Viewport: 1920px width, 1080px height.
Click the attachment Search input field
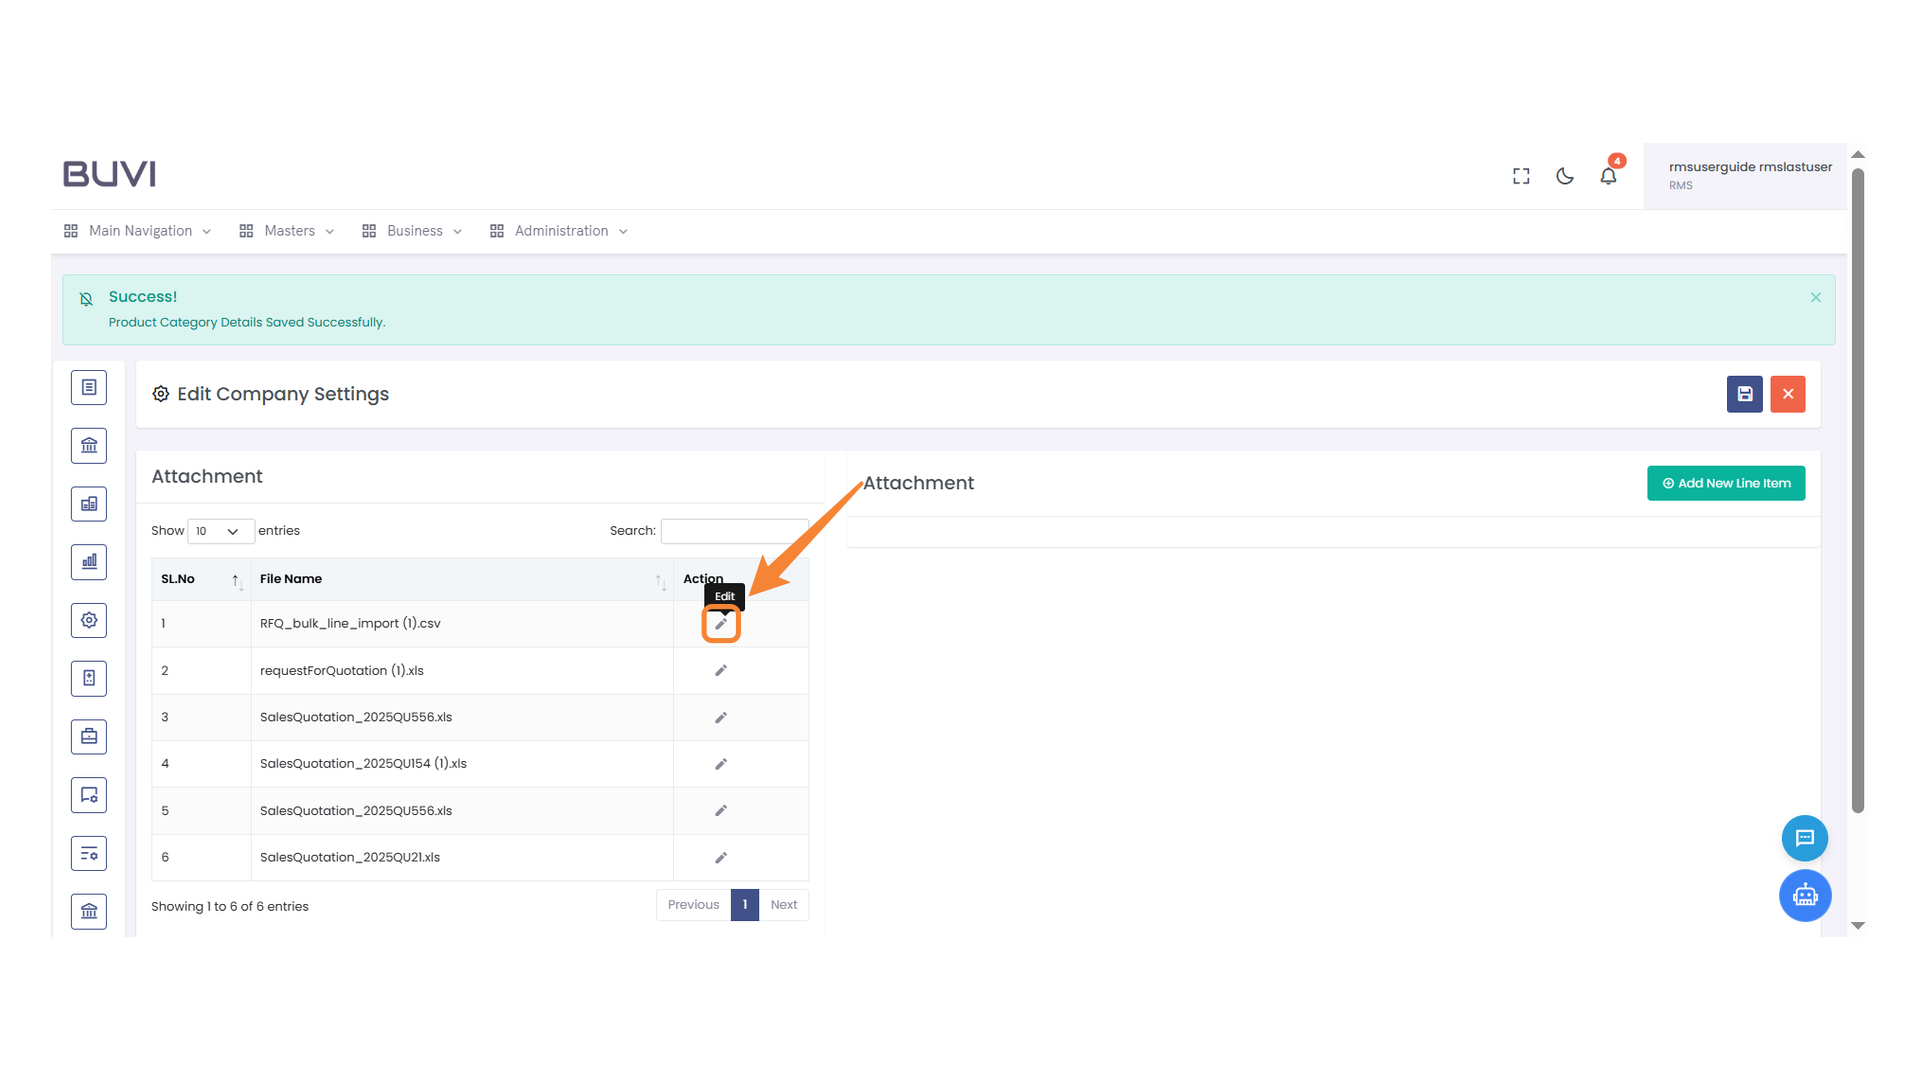[x=734, y=531]
